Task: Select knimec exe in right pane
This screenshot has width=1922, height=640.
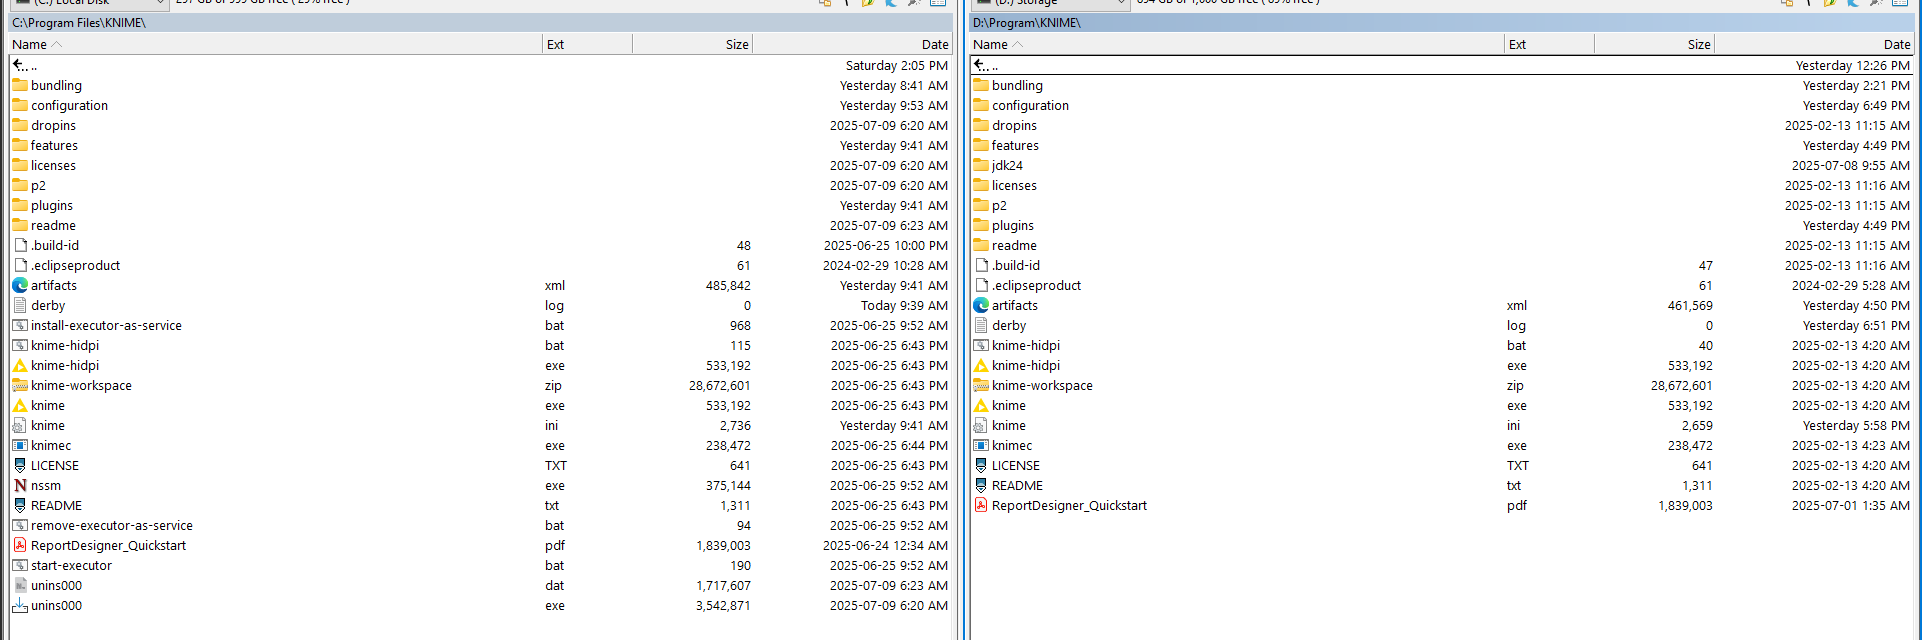Action: pyautogui.click(x=1011, y=446)
